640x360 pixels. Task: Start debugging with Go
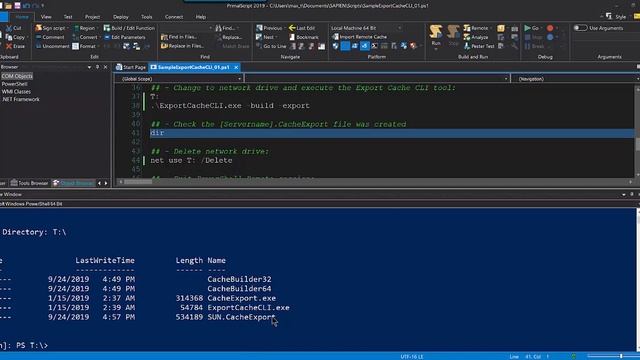coord(531,28)
